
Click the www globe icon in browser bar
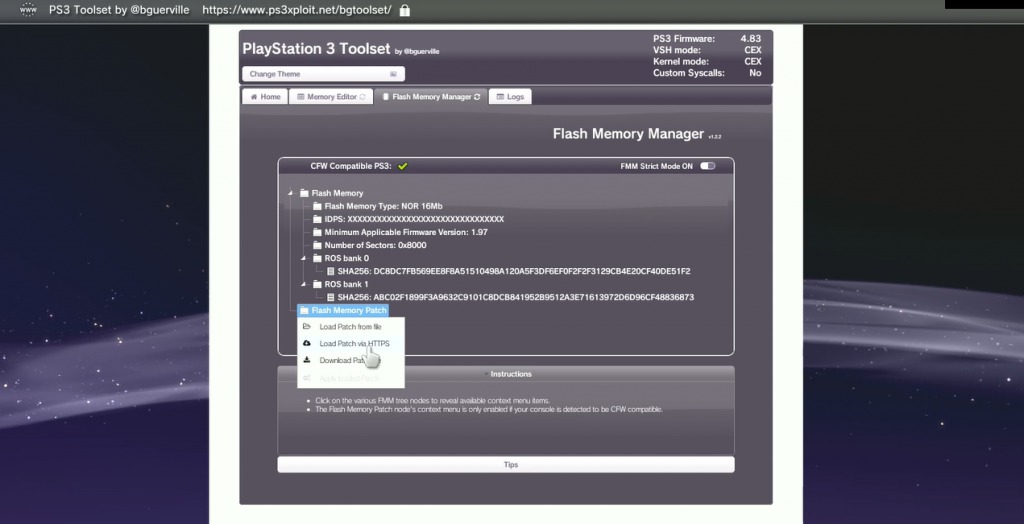click(28, 10)
